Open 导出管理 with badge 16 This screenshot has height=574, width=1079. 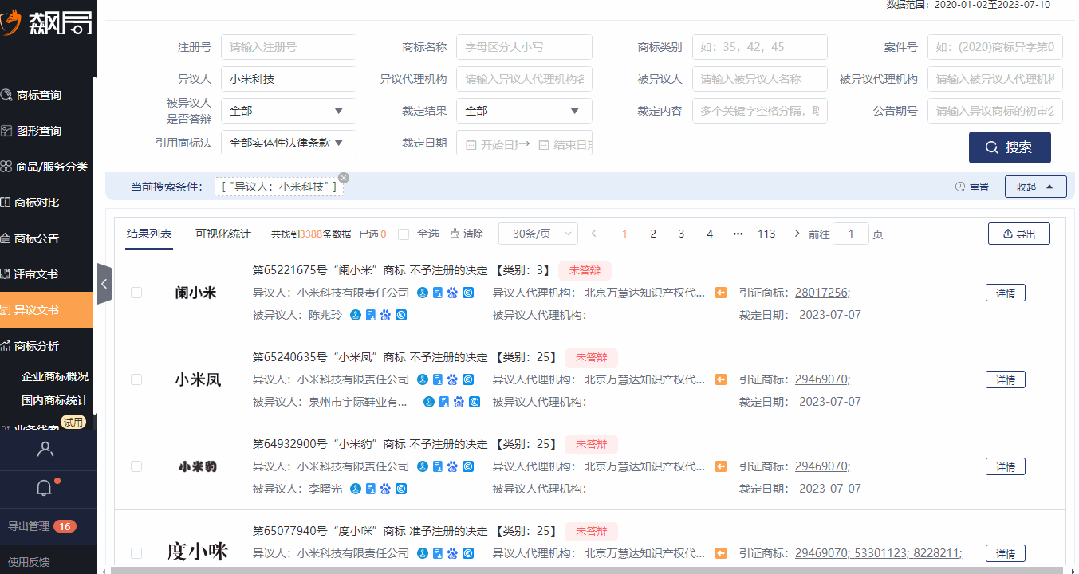coord(41,527)
